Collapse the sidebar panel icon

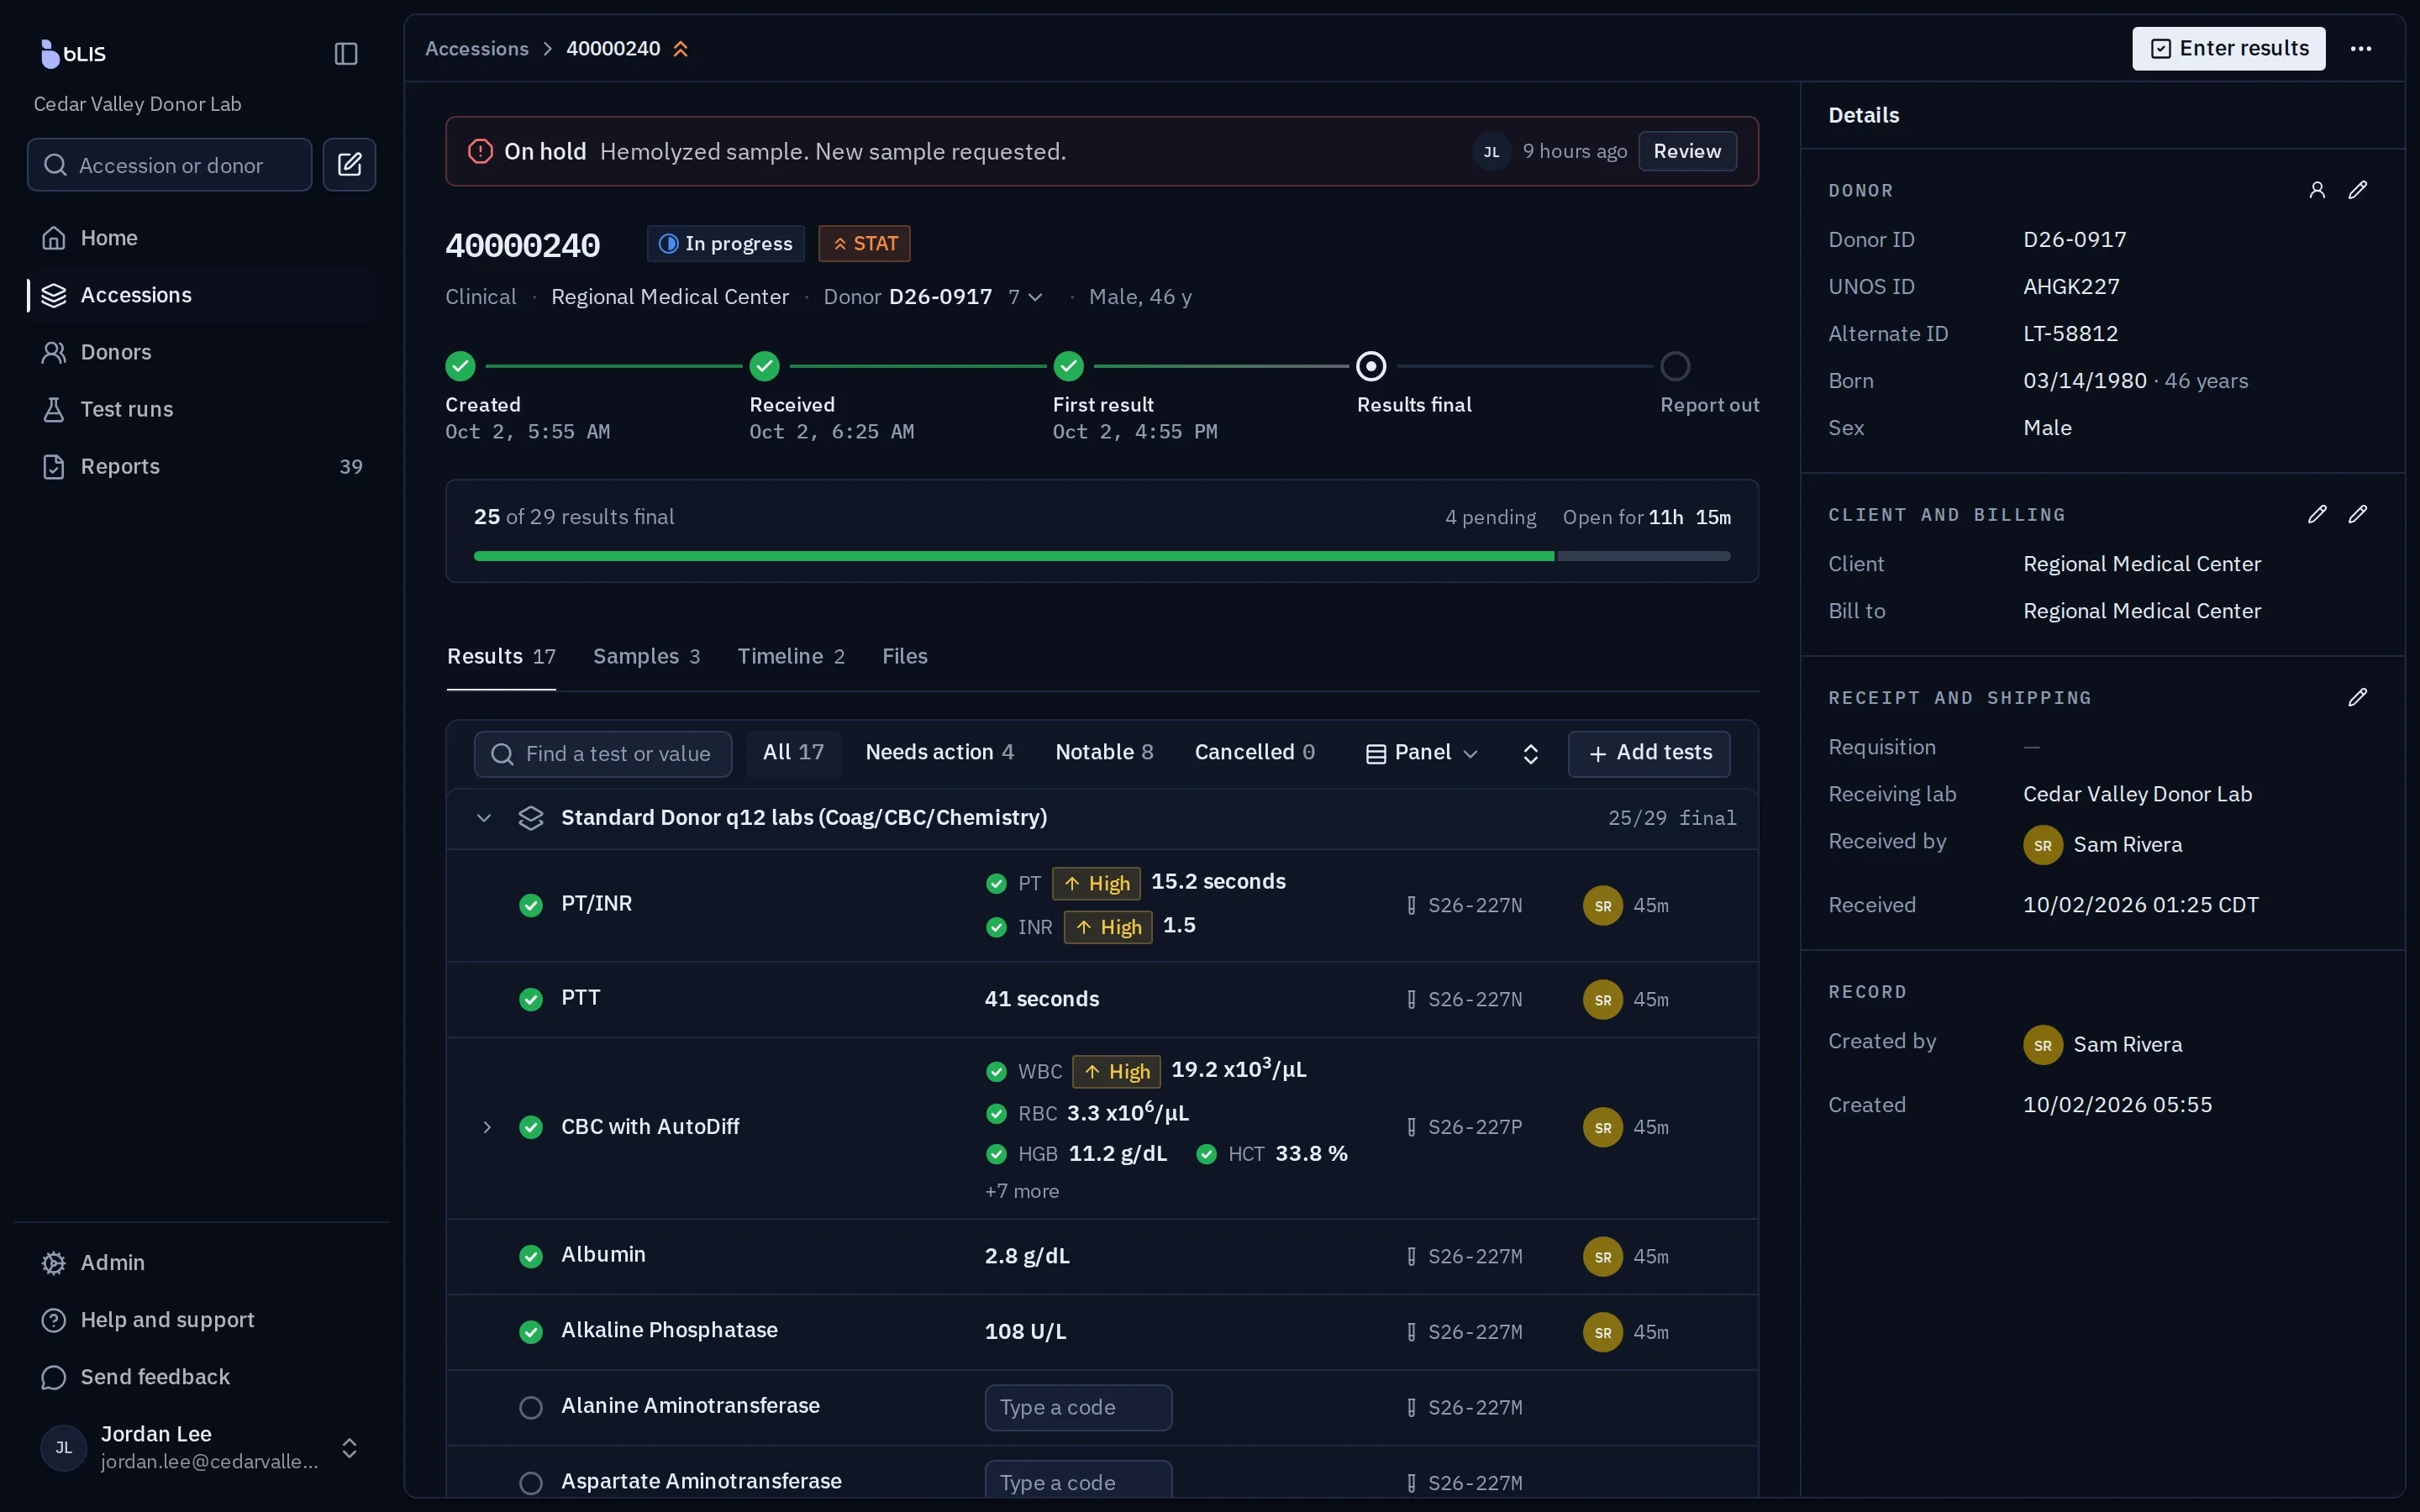(346, 53)
